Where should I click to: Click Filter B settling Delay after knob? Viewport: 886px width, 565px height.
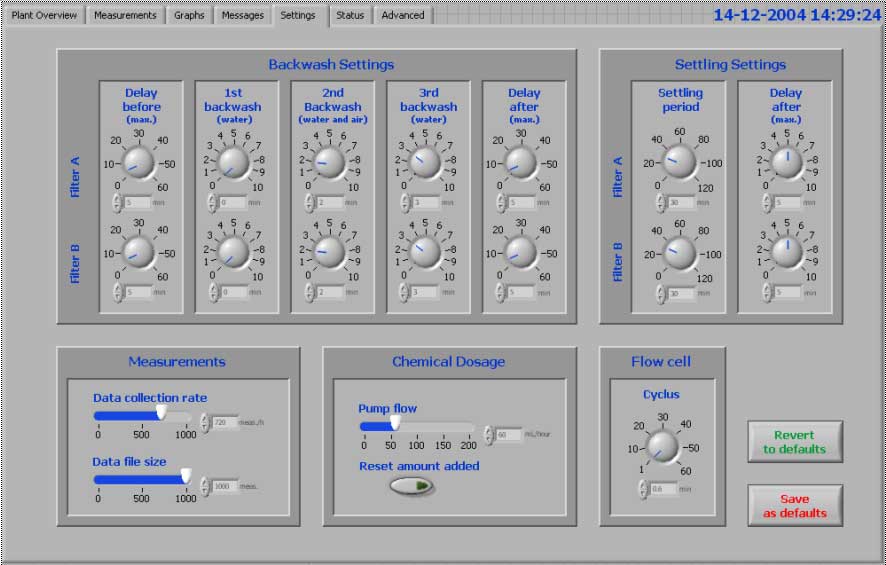click(786, 253)
